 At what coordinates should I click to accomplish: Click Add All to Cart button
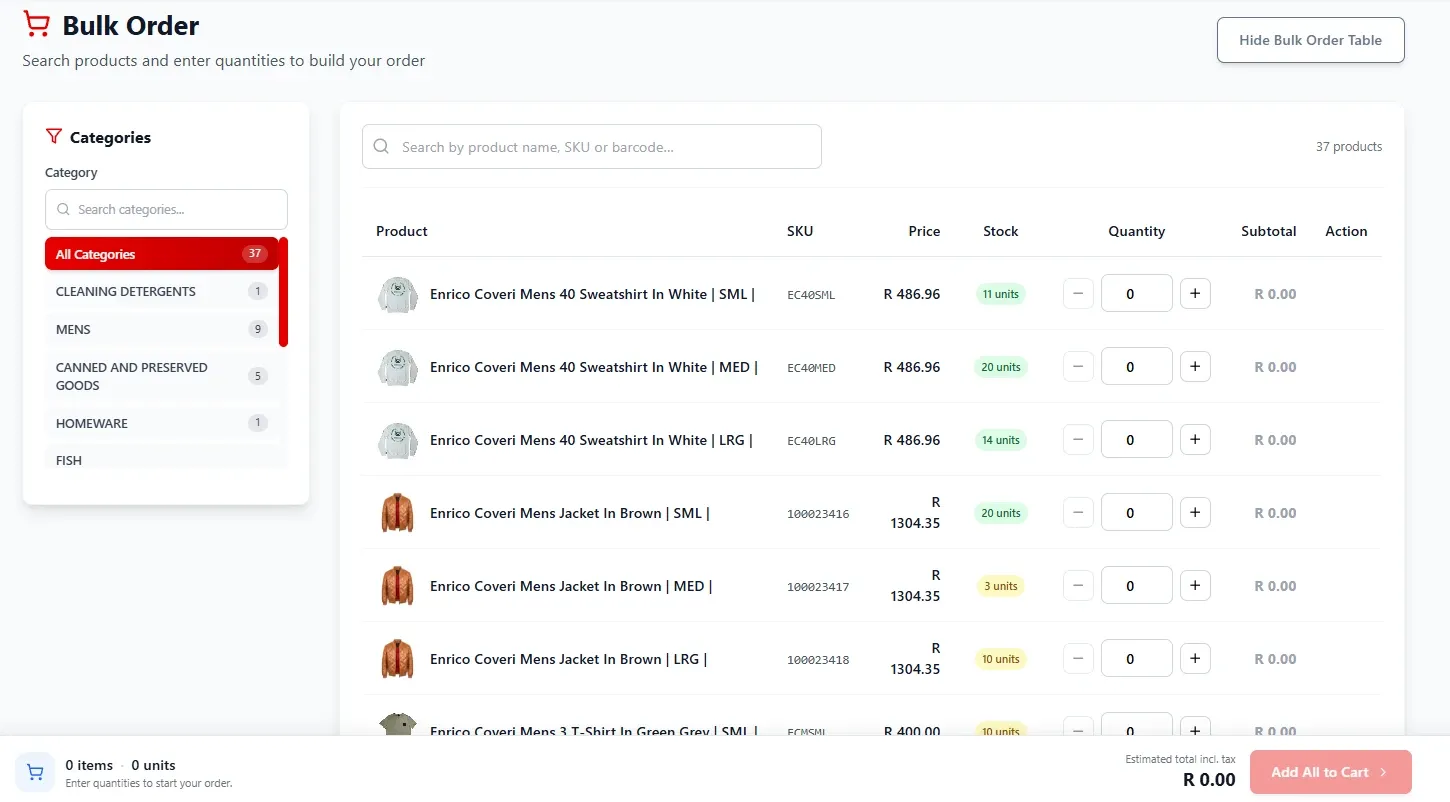point(1330,772)
